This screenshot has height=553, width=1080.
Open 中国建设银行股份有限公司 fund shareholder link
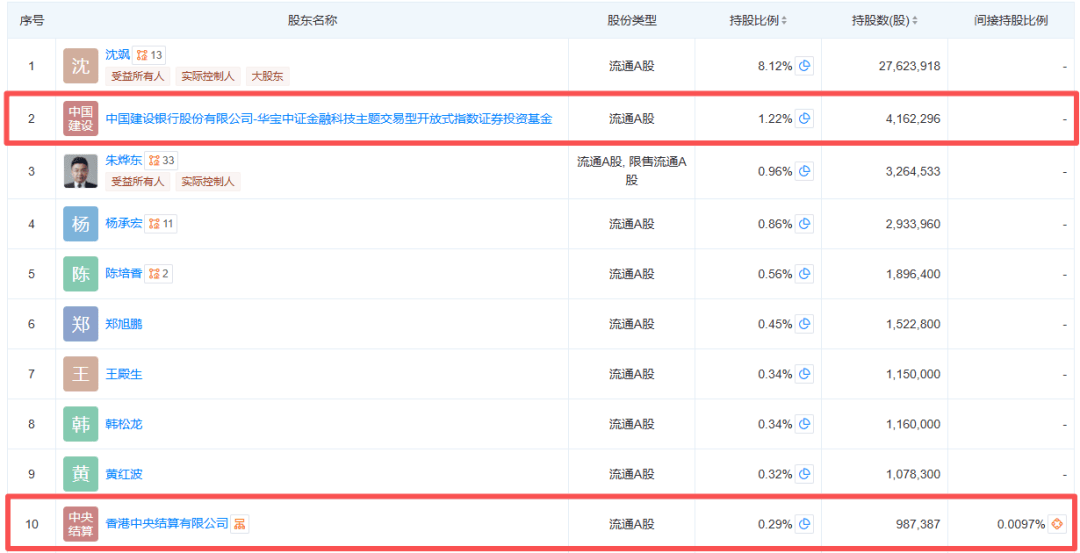point(329,118)
